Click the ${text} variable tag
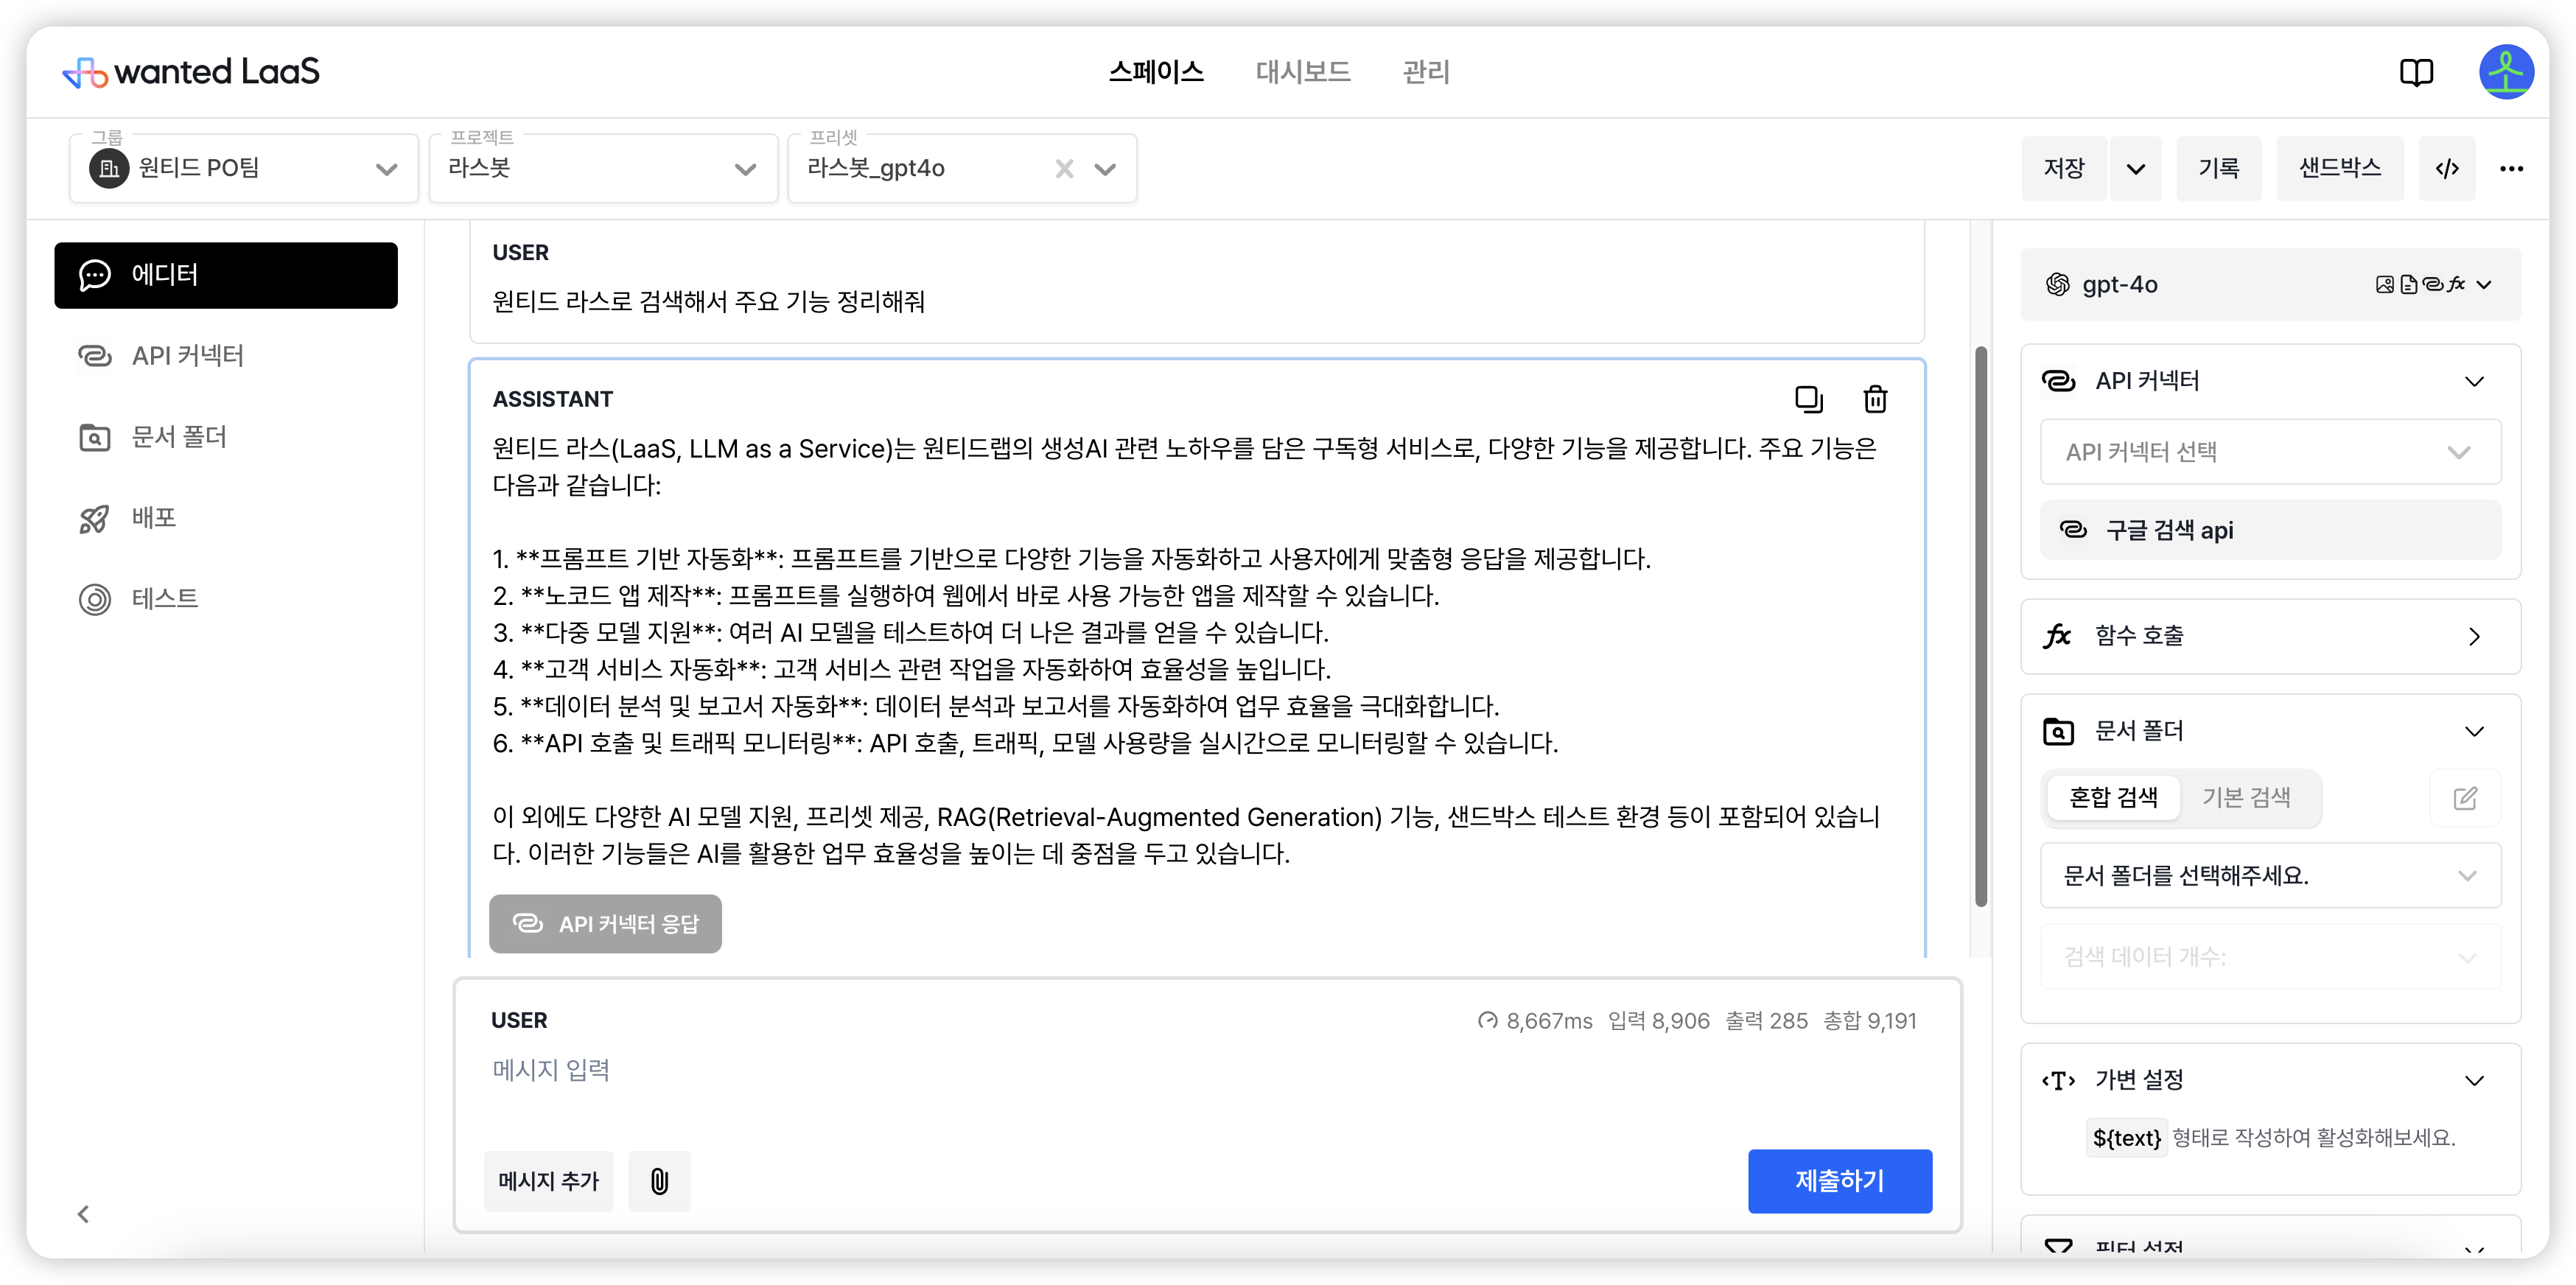Image resolution: width=2576 pixels, height=1285 pixels. 2126,1138
